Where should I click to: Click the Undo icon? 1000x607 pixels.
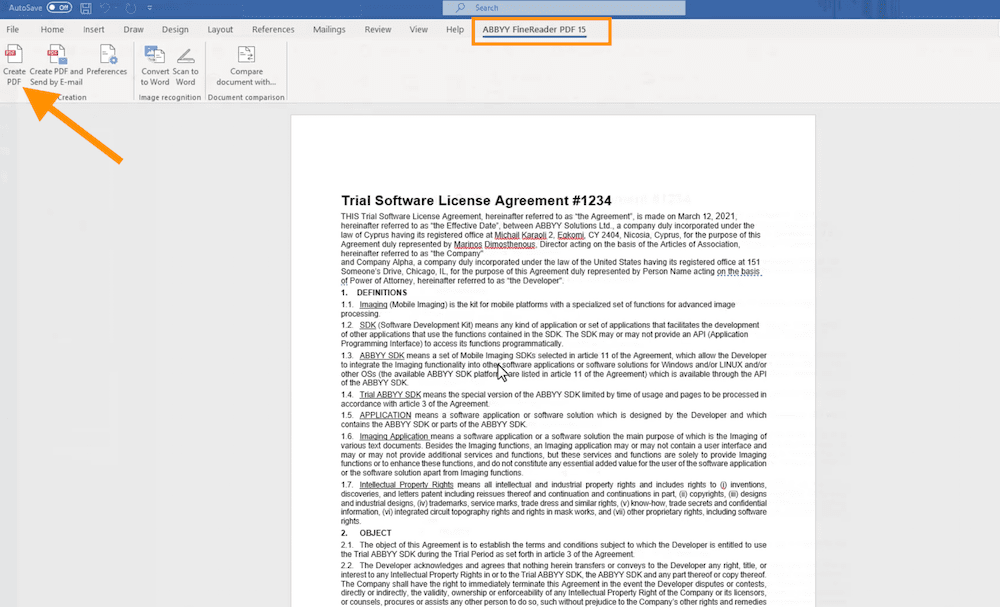tap(105, 8)
